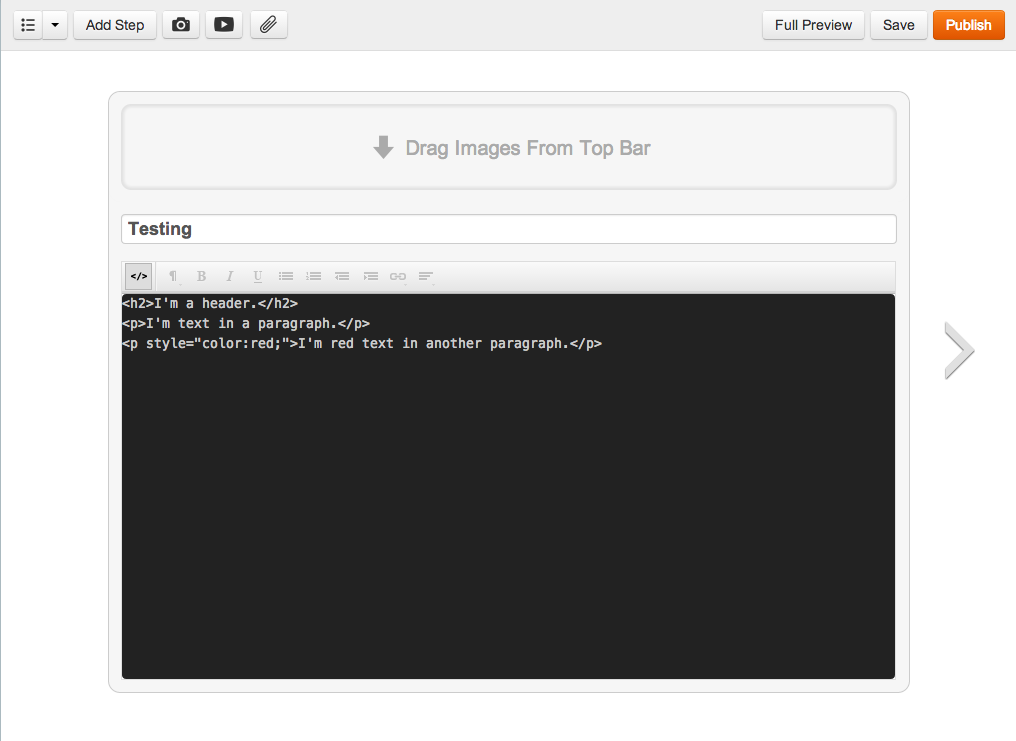Insert a hyperlink with the link icon
The width and height of the screenshot is (1016, 741).
click(x=397, y=276)
